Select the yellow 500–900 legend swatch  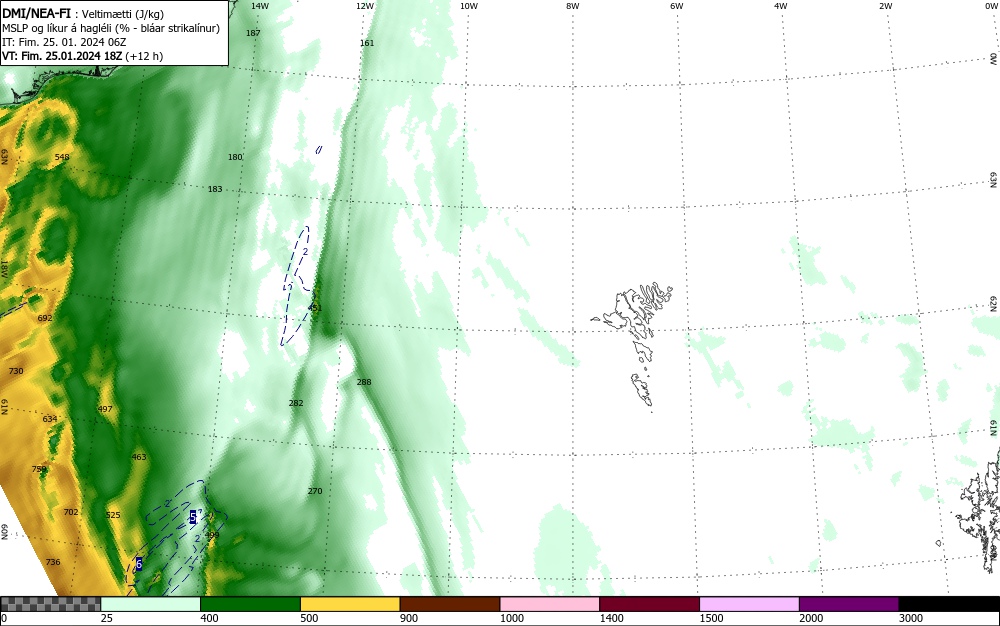tap(350, 604)
